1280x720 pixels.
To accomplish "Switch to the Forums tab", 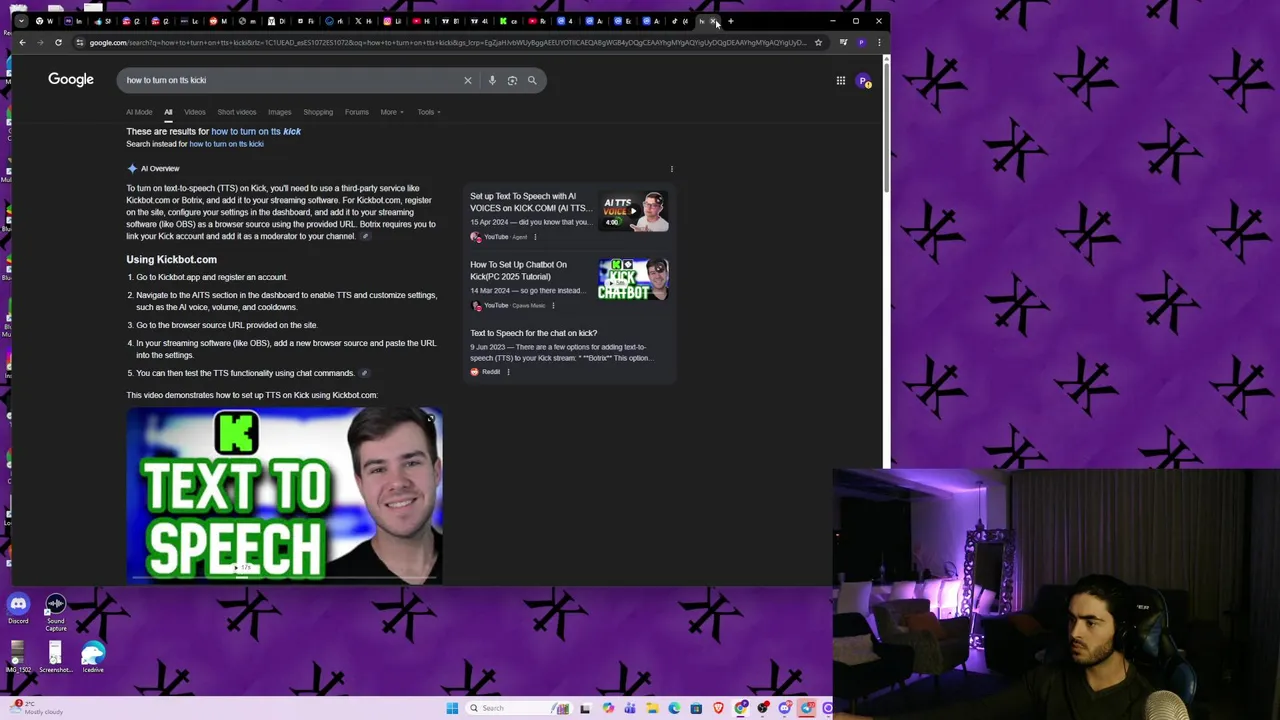I will 357,112.
